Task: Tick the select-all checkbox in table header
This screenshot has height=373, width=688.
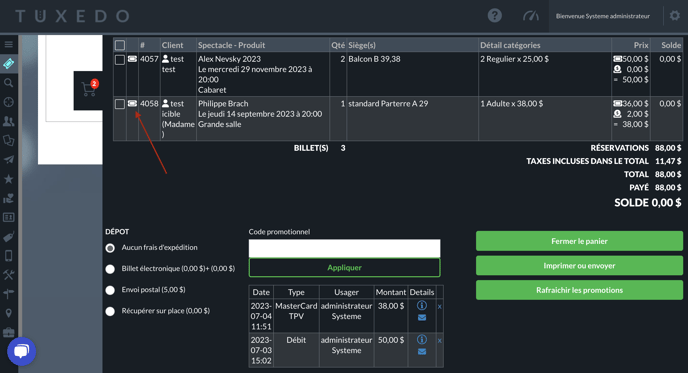Action: point(120,45)
